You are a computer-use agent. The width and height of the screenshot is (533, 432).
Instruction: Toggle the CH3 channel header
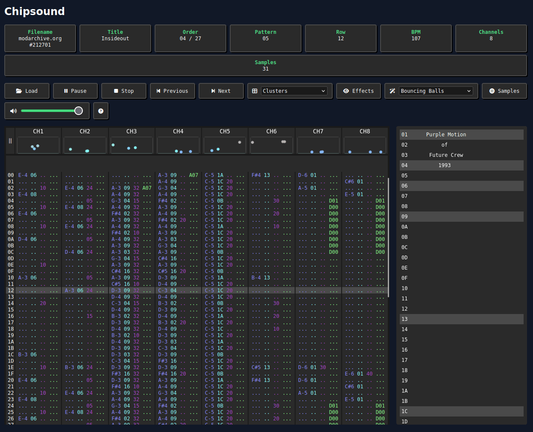tap(132, 132)
